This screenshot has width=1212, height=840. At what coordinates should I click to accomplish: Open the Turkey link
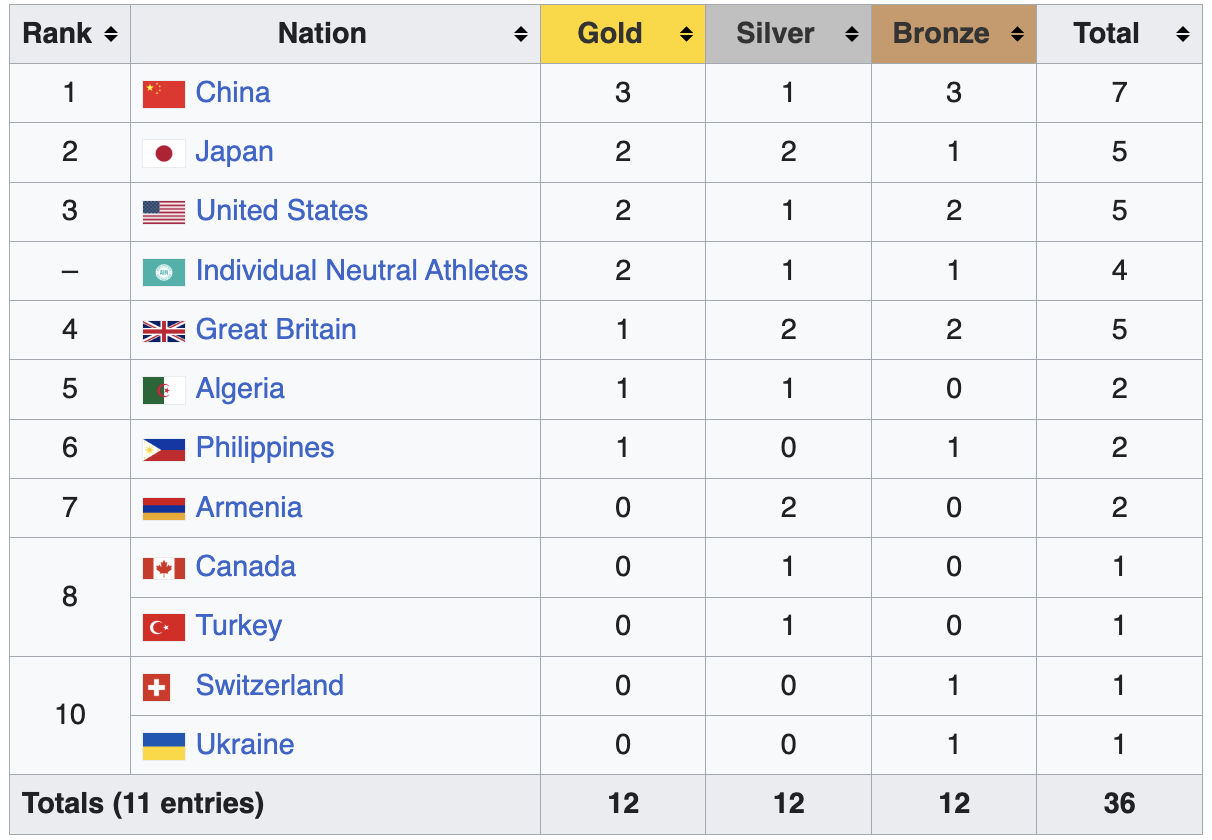[239, 626]
